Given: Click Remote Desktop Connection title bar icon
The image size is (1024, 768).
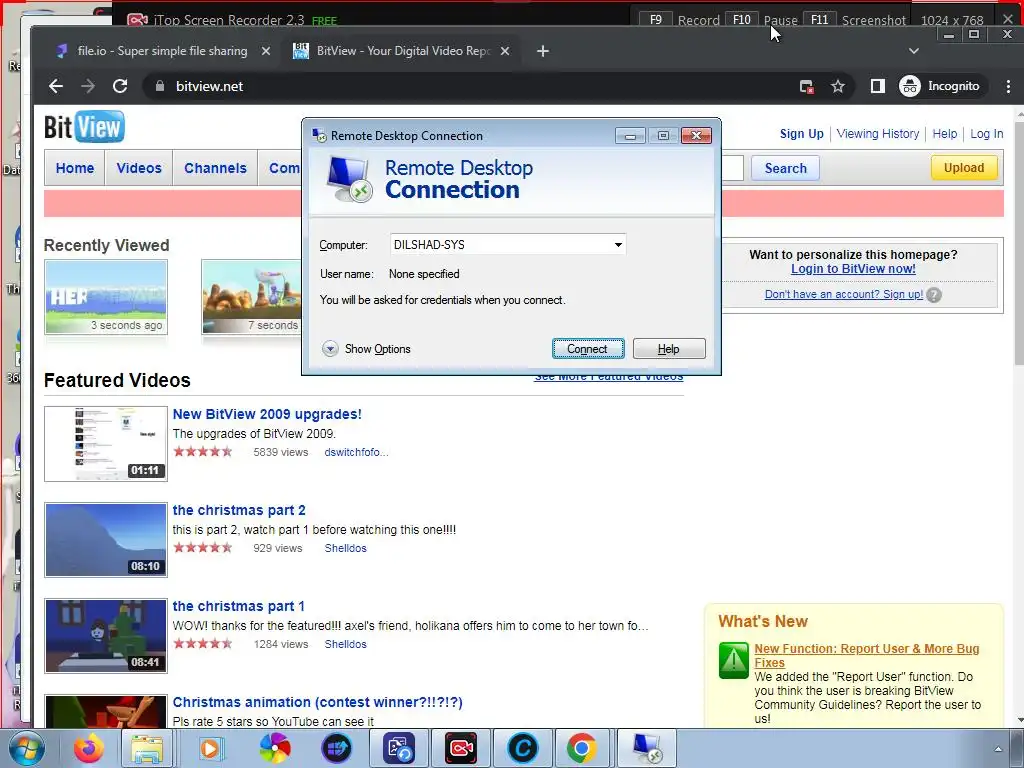Looking at the screenshot, I should click(319, 135).
